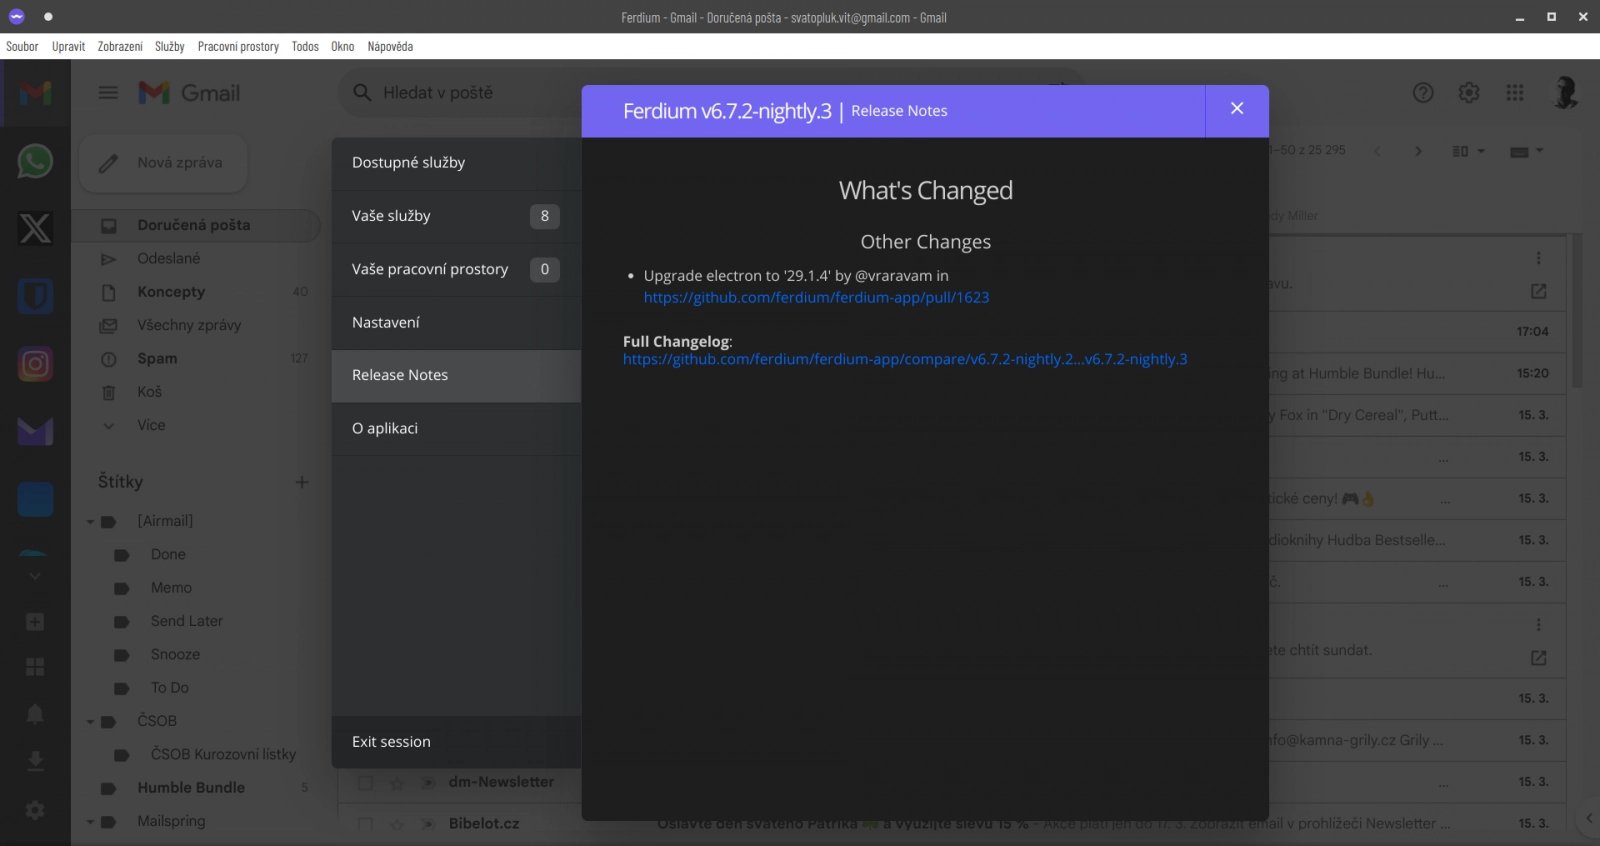Open the pull/1623 GitHub link

click(x=816, y=297)
